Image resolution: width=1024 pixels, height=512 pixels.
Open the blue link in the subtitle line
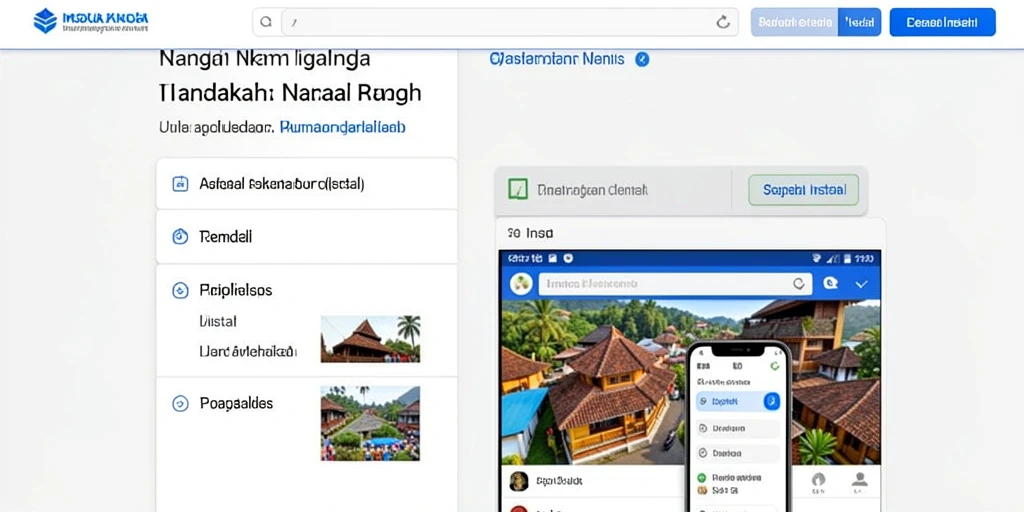click(342, 127)
